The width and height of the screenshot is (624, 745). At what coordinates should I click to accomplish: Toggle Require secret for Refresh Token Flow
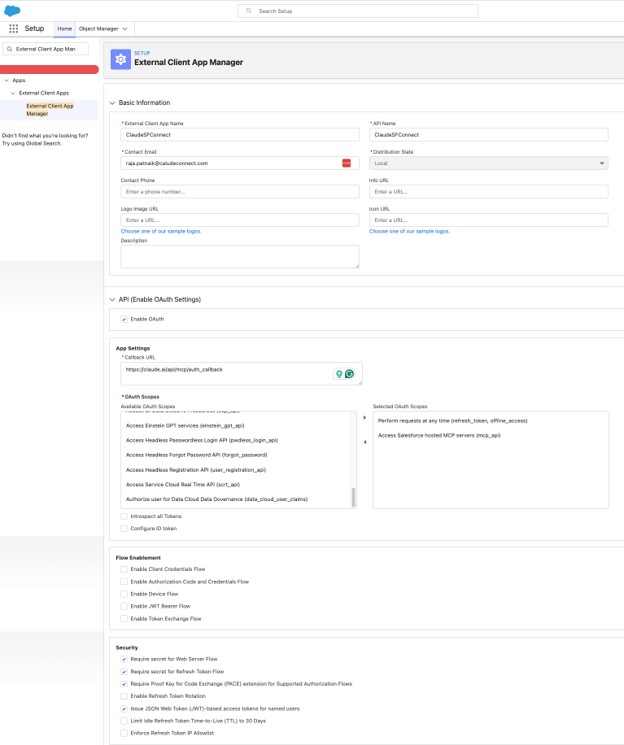click(x=124, y=671)
